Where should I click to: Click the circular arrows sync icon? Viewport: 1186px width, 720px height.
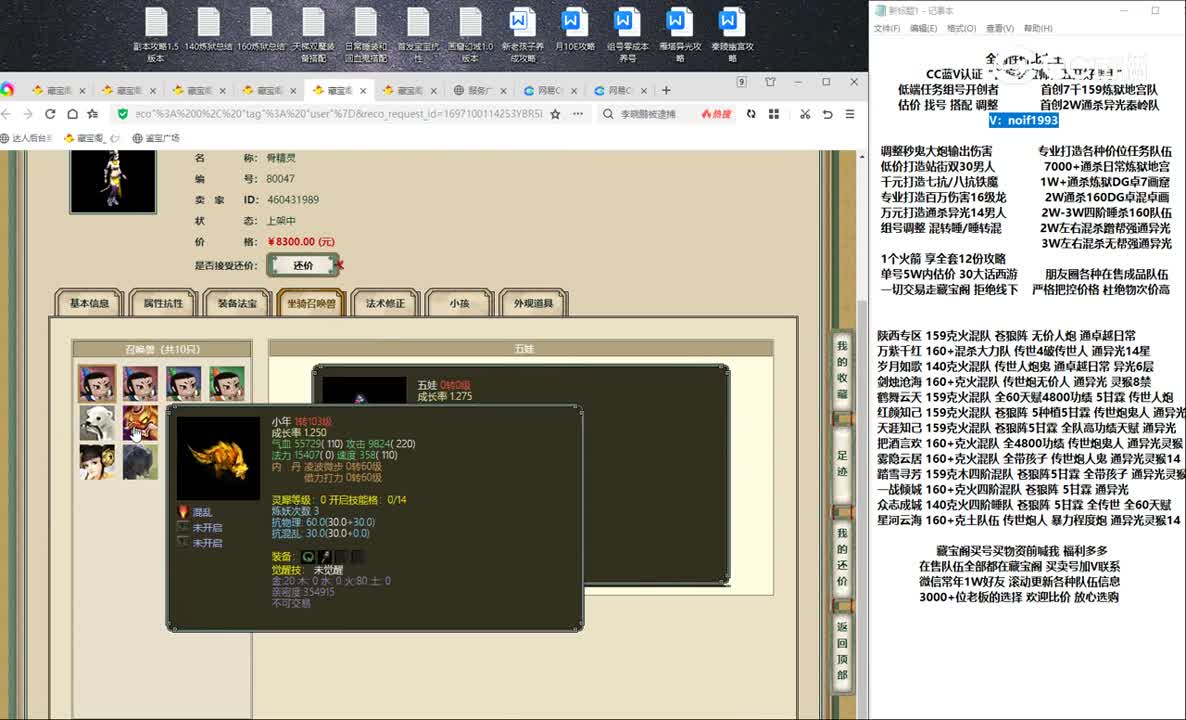pyautogui.click(x=751, y=114)
